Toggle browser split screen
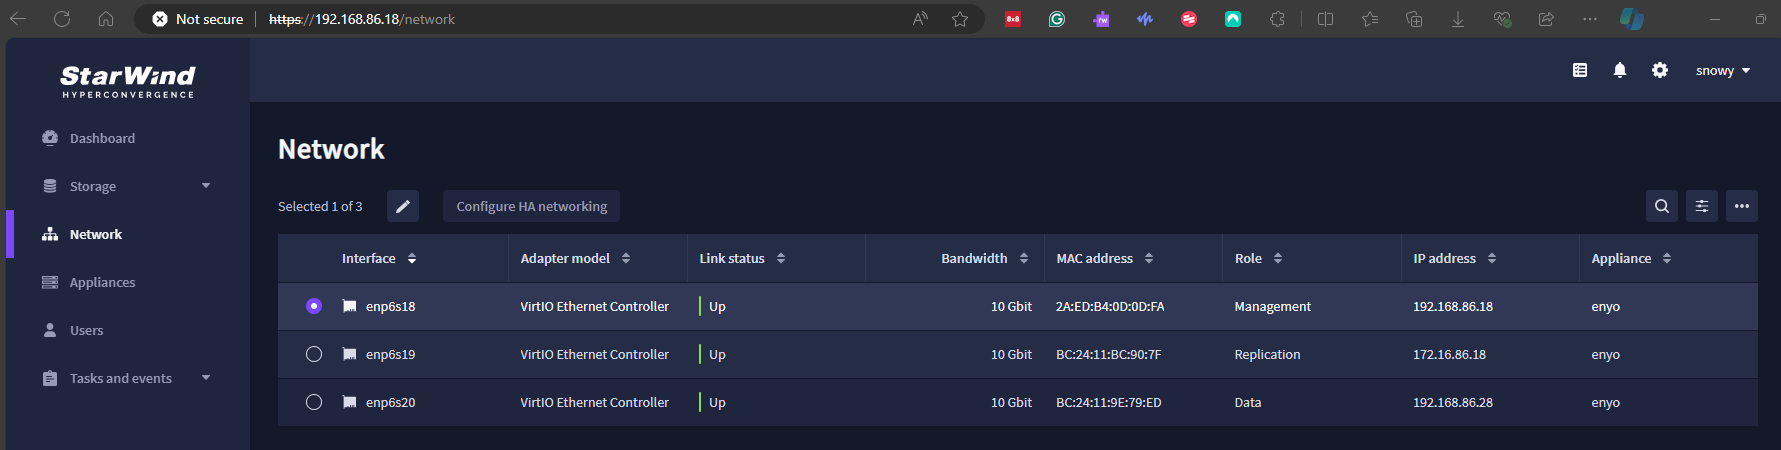Viewport: 1781px width, 450px height. [x=1326, y=19]
